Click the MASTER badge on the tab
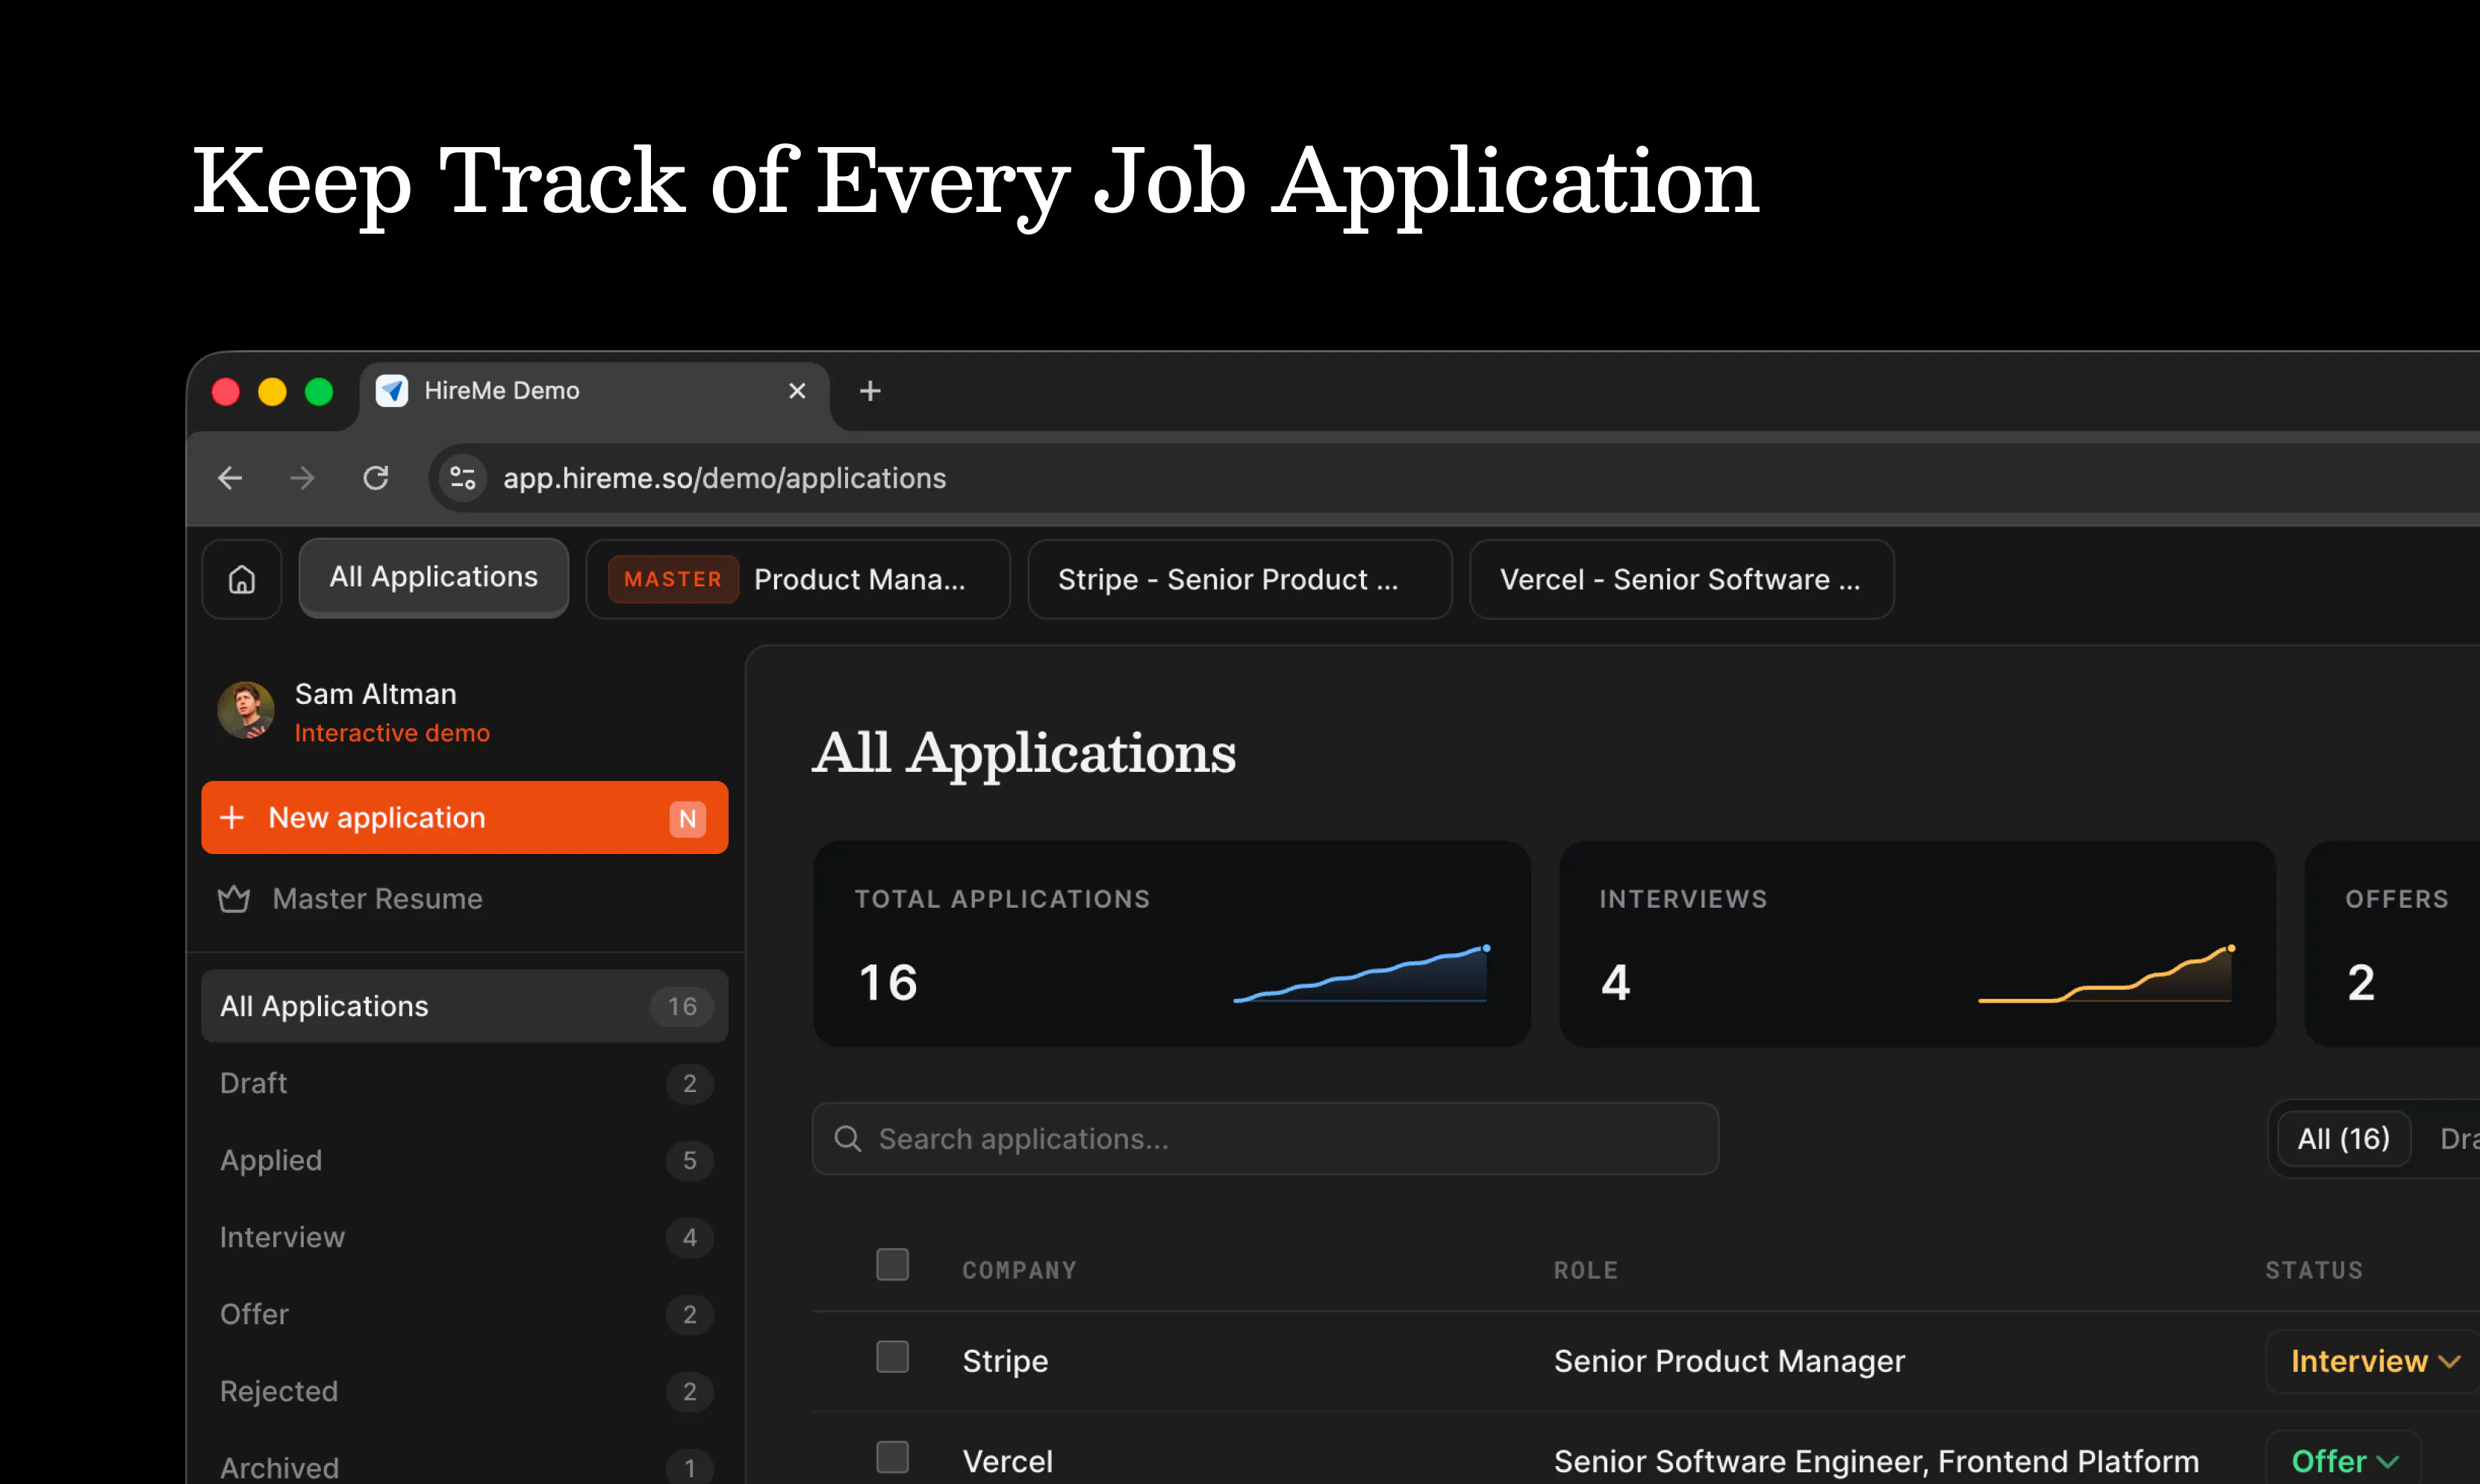The height and width of the screenshot is (1484, 2480). click(x=673, y=579)
